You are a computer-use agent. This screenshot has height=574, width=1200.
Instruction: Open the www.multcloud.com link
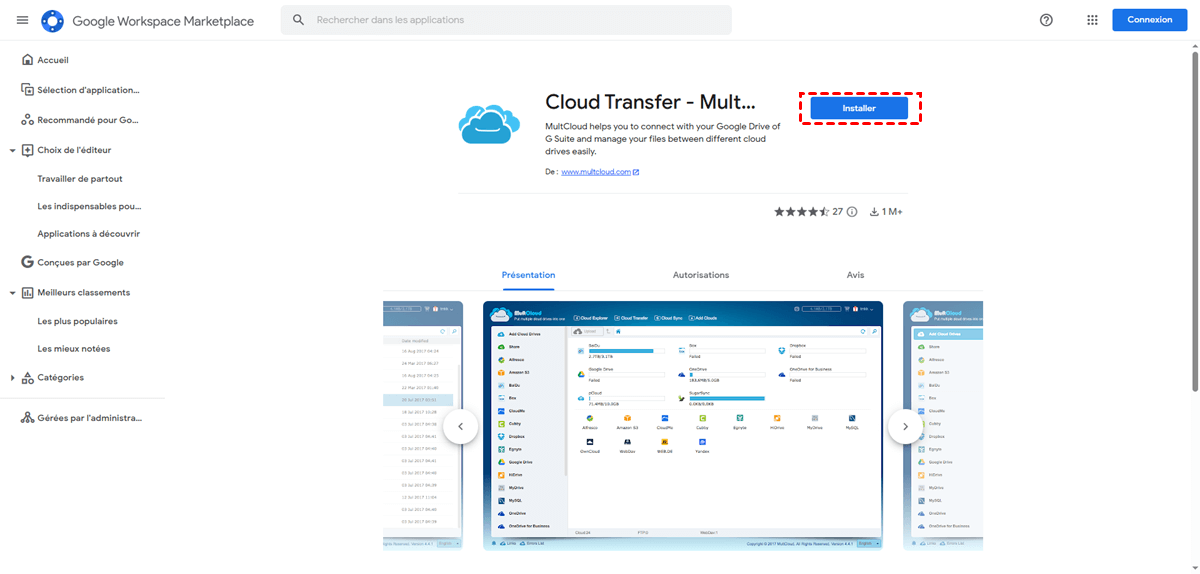click(x=596, y=172)
